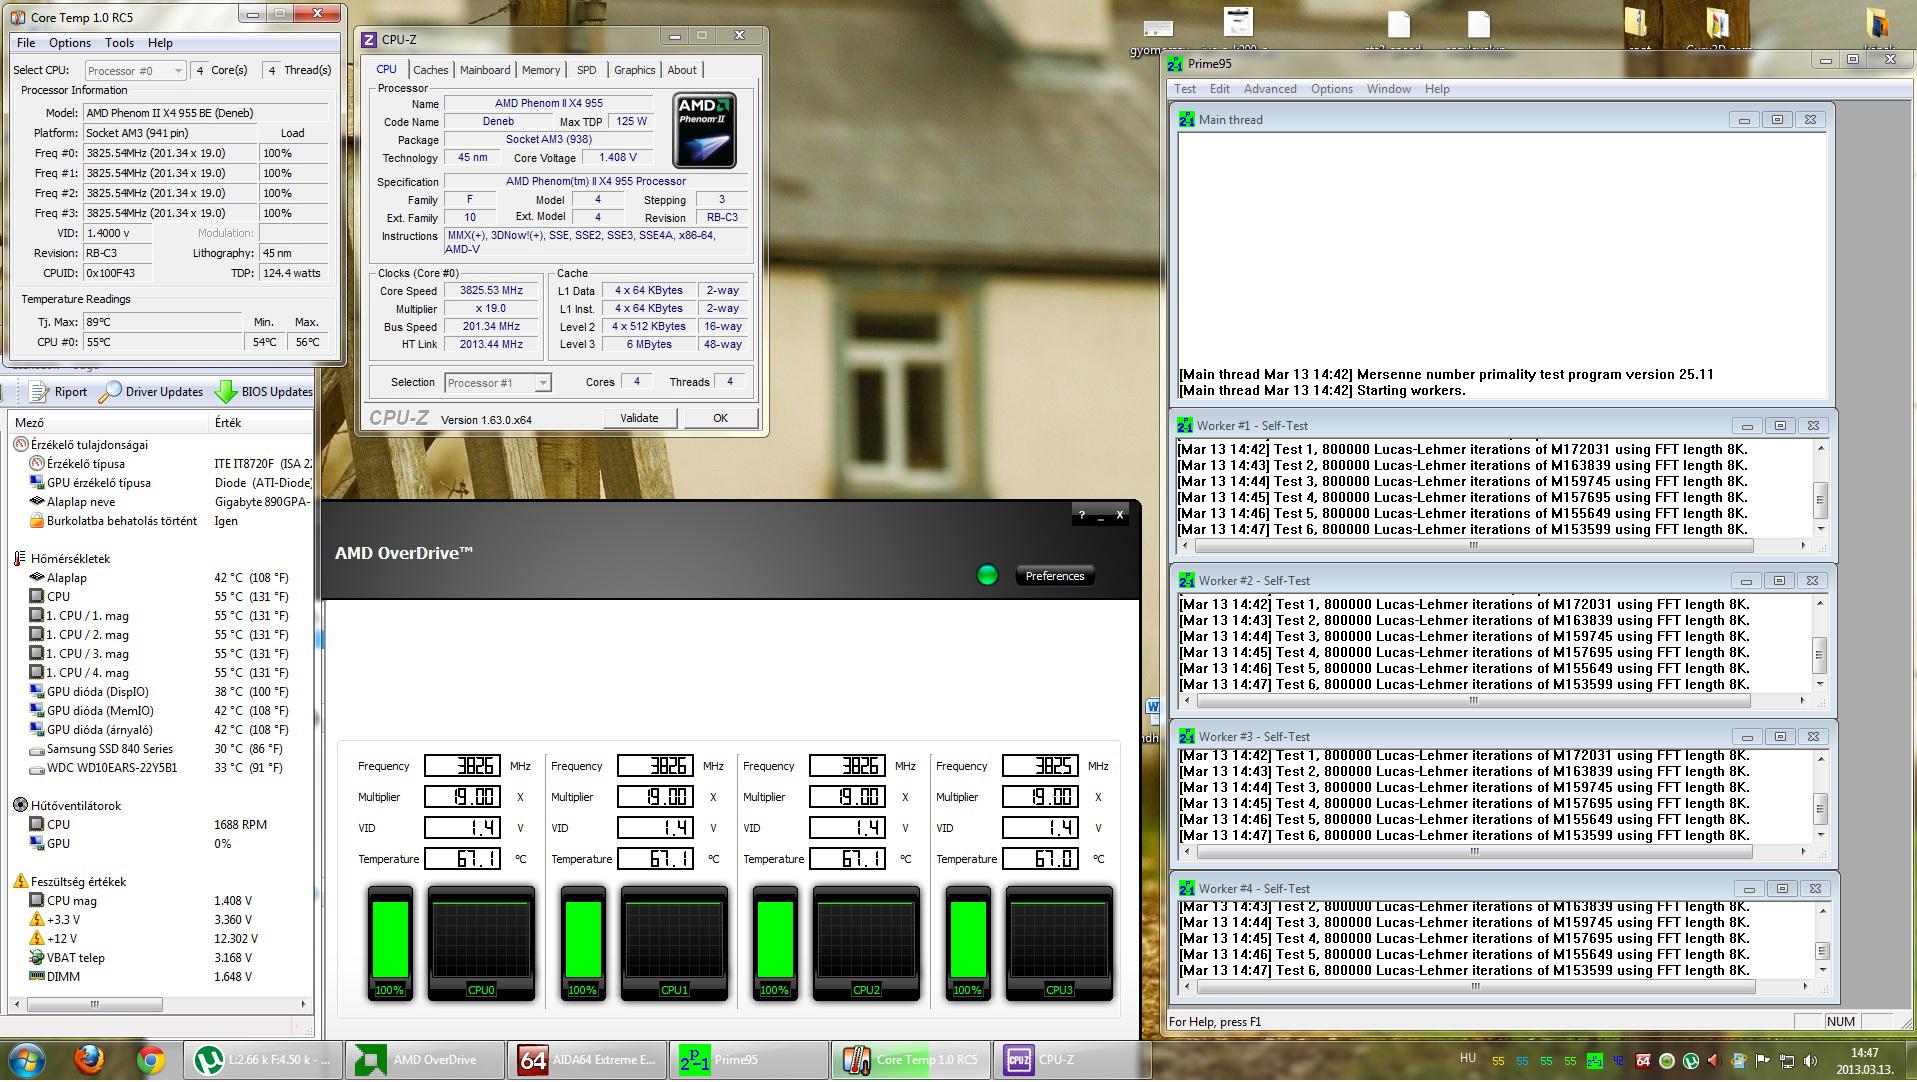The height and width of the screenshot is (1082, 1917).
Task: Click the Validate button in CPU-Z
Action: [639, 418]
